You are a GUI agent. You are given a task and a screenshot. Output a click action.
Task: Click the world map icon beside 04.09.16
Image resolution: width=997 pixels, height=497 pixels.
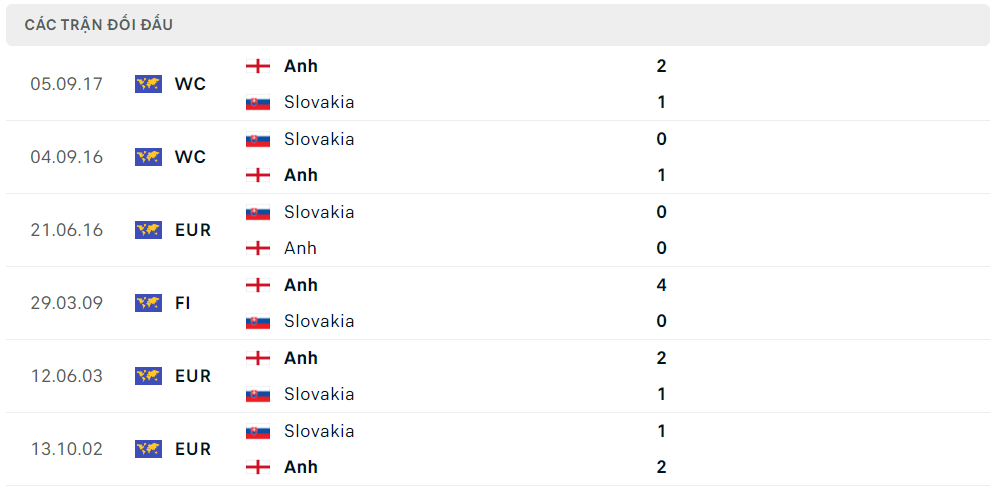coord(148,157)
